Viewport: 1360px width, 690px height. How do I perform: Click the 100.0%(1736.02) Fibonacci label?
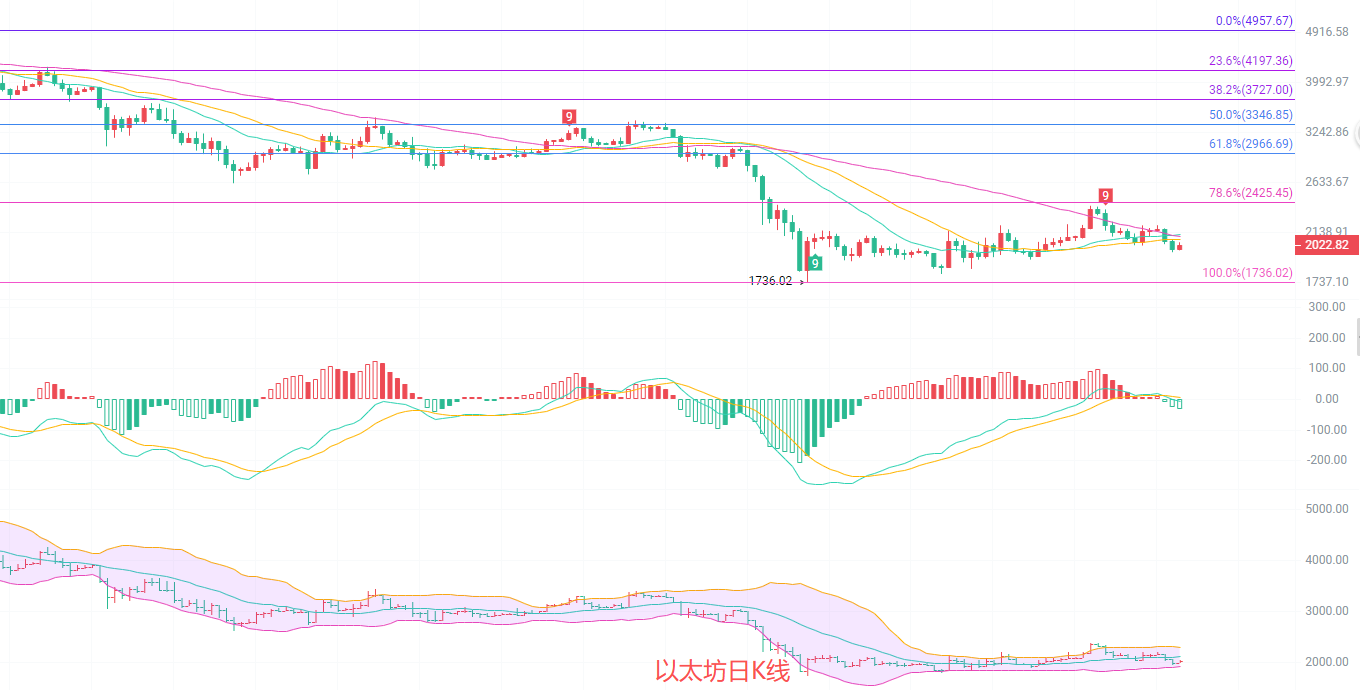[x=1247, y=273]
